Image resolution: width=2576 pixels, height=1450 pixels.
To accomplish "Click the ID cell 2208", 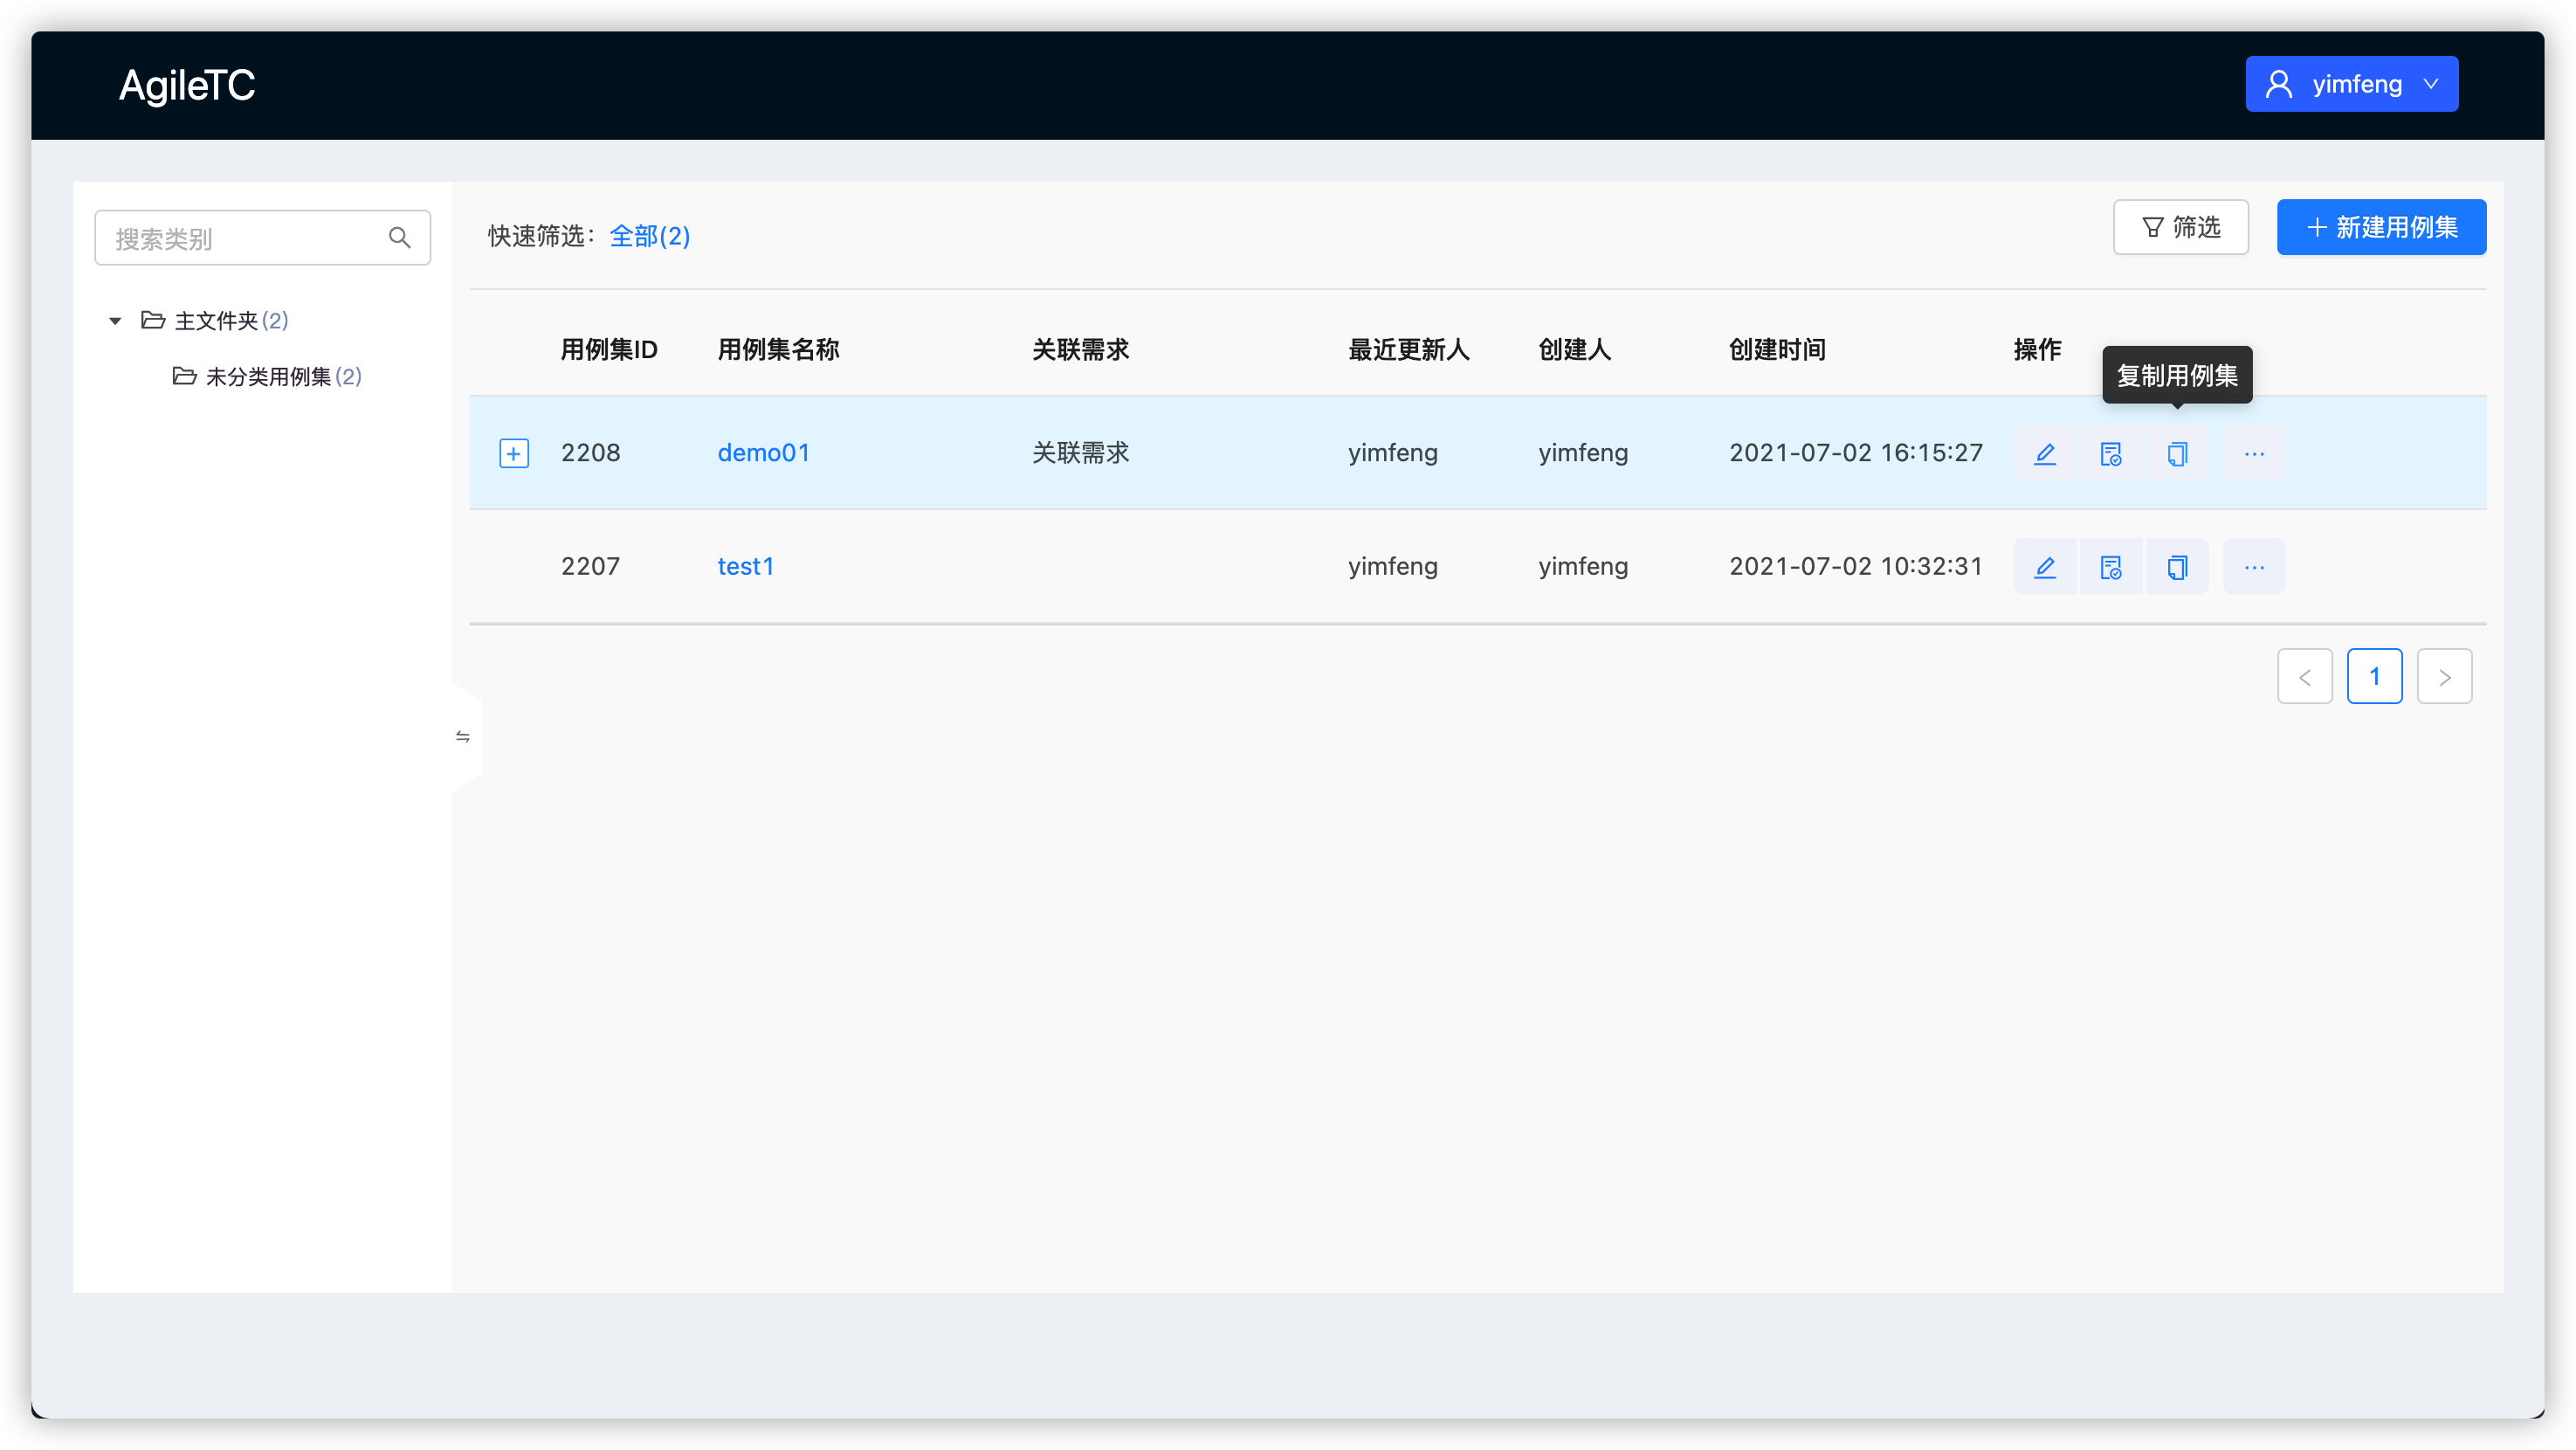I will point(590,453).
